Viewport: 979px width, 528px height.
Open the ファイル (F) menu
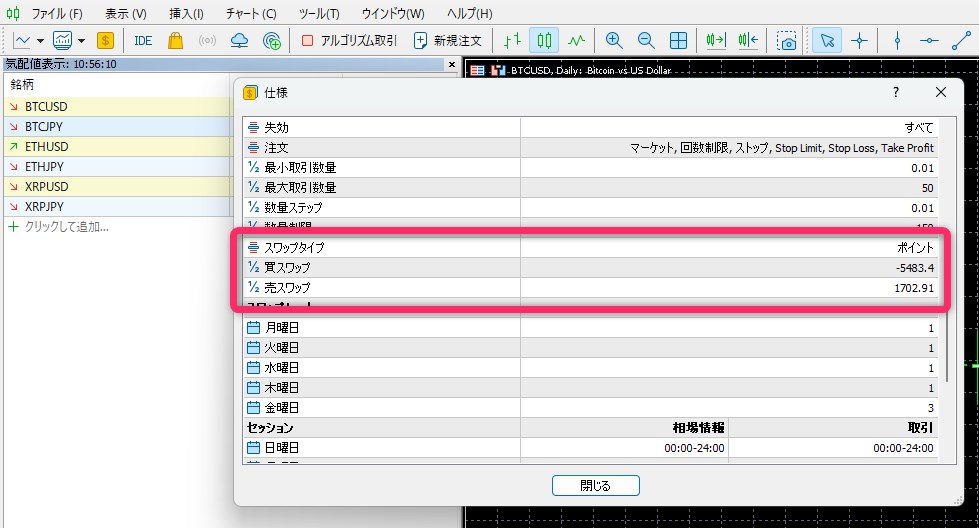pyautogui.click(x=57, y=13)
